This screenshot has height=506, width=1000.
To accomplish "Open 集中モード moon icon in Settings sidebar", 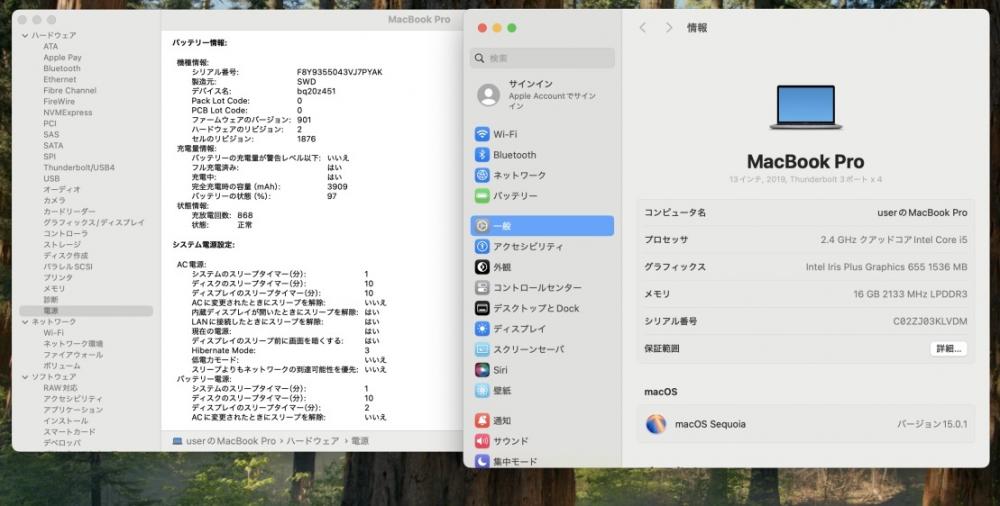I will (x=482, y=461).
